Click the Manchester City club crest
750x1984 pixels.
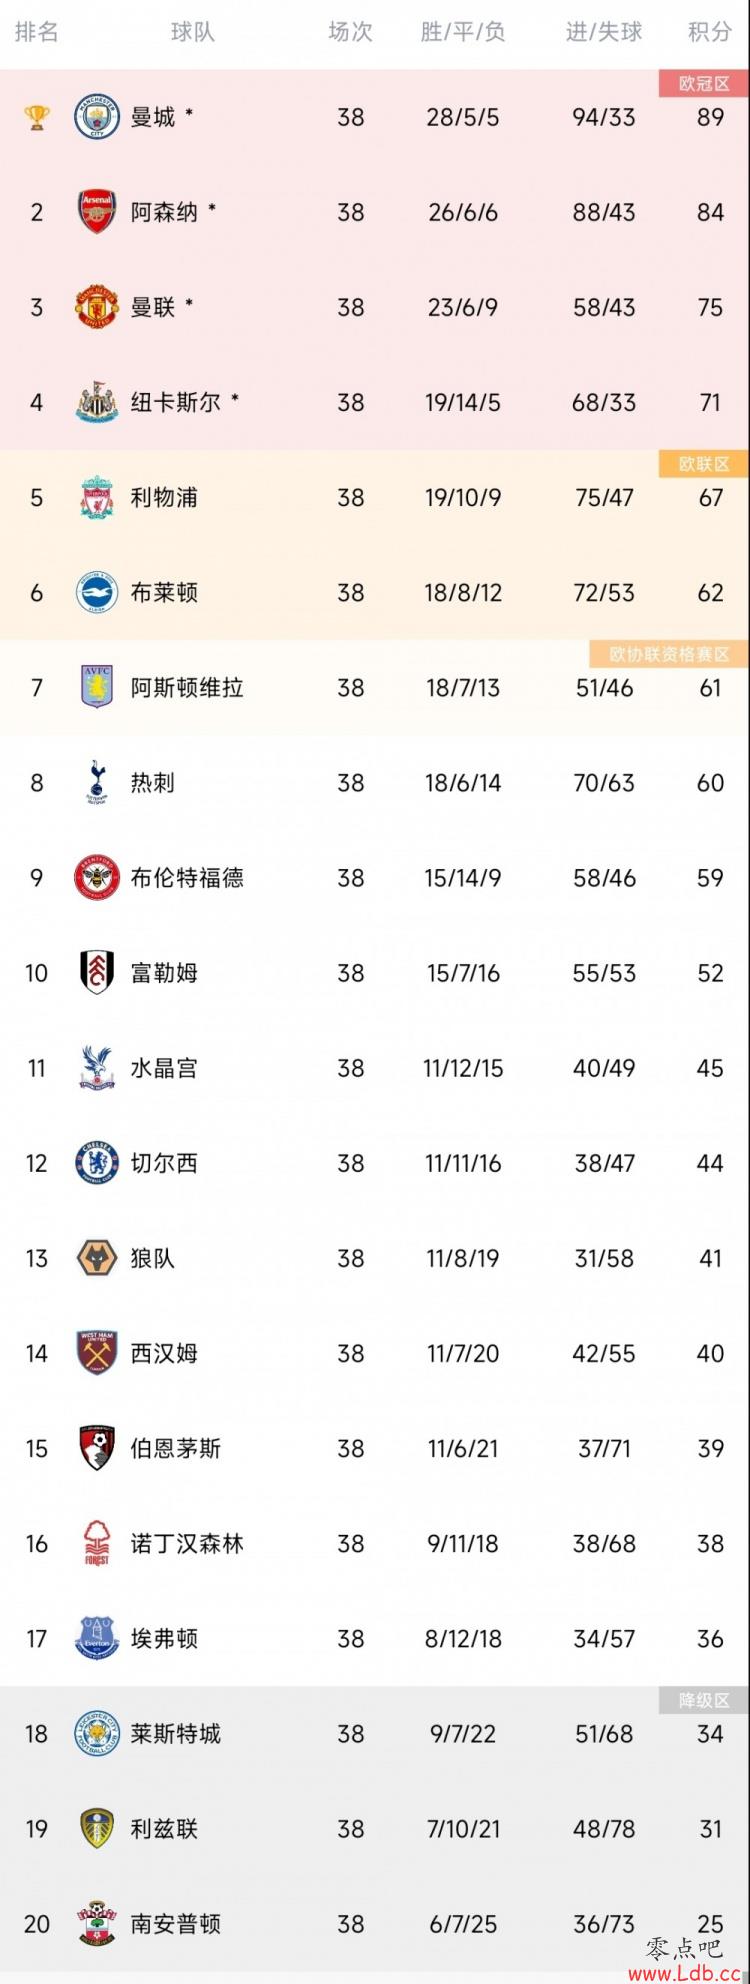click(x=97, y=117)
